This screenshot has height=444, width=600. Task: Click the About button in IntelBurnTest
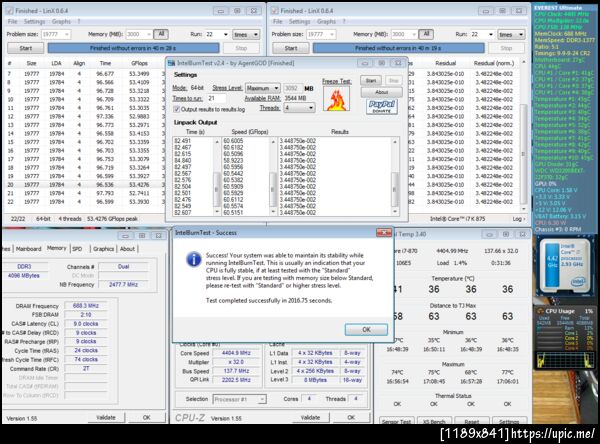click(x=382, y=92)
